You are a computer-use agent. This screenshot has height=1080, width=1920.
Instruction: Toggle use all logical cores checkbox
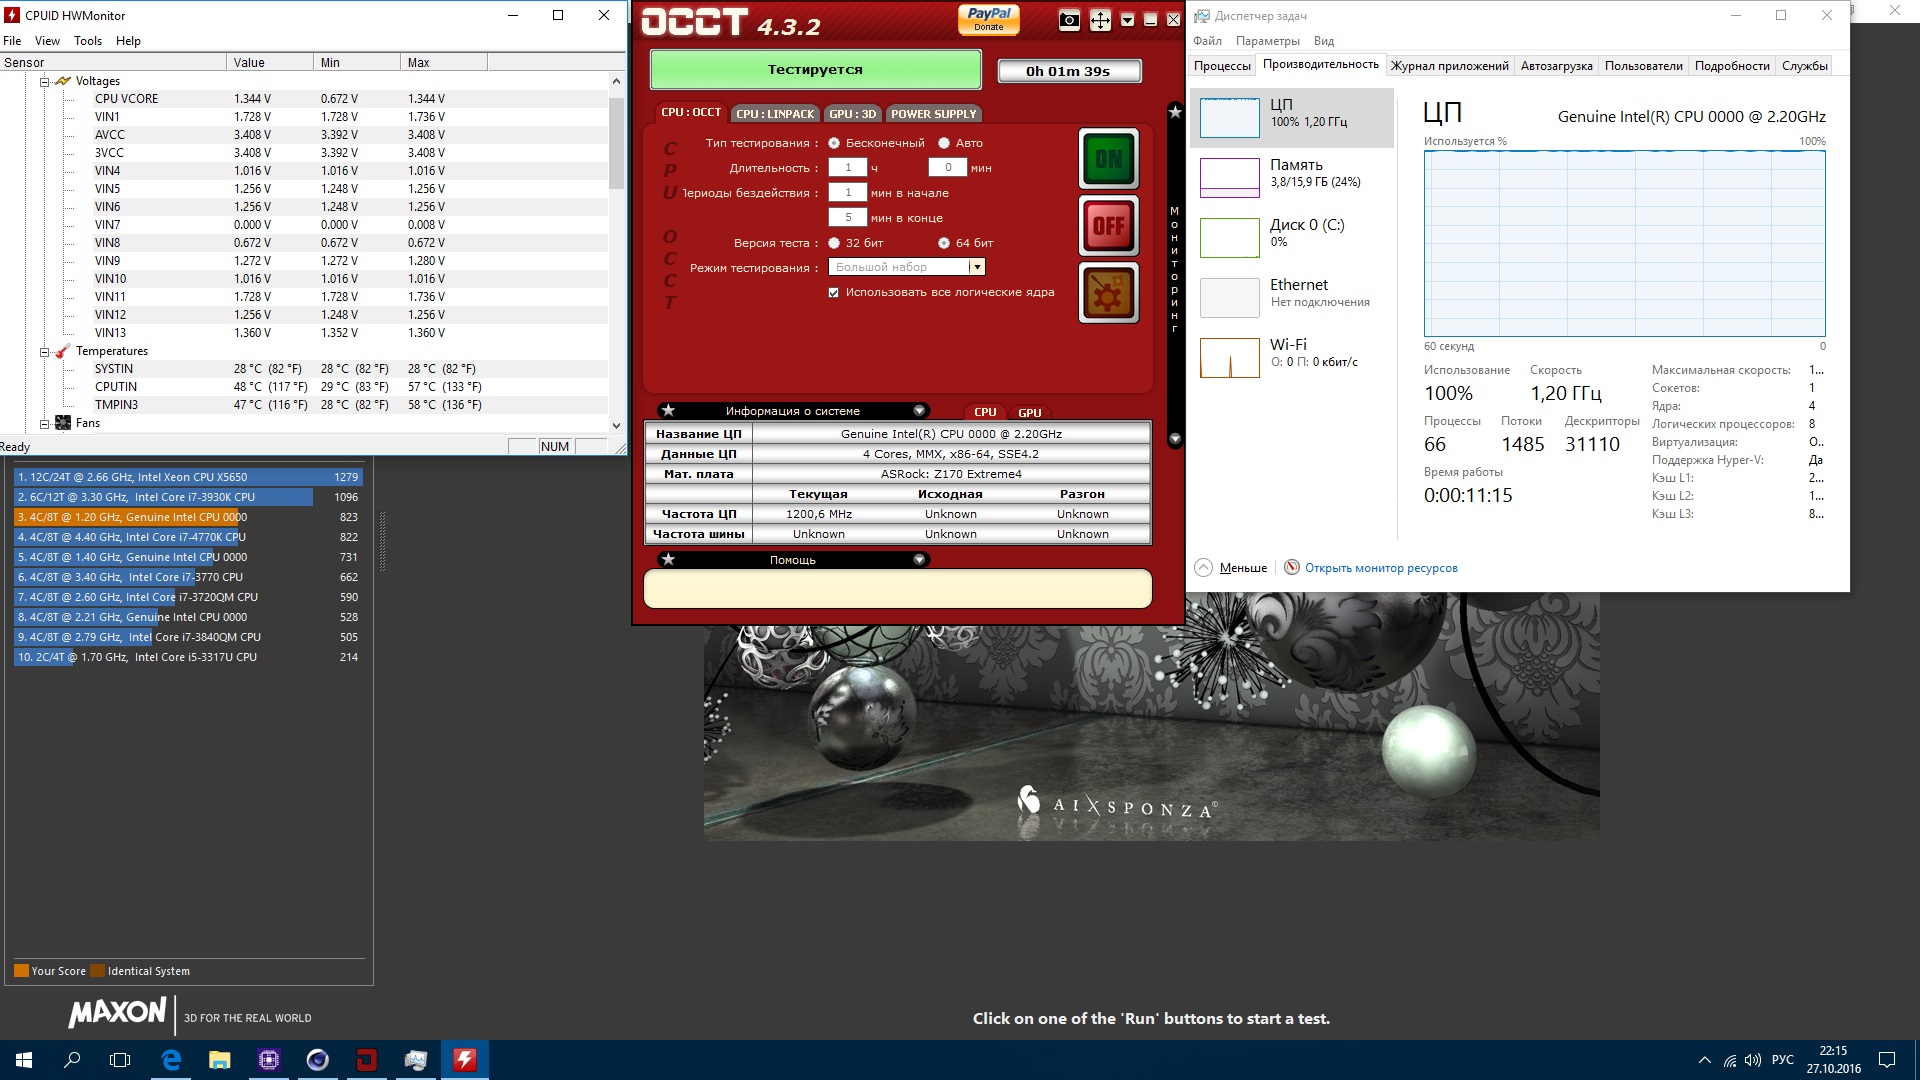pyautogui.click(x=834, y=293)
